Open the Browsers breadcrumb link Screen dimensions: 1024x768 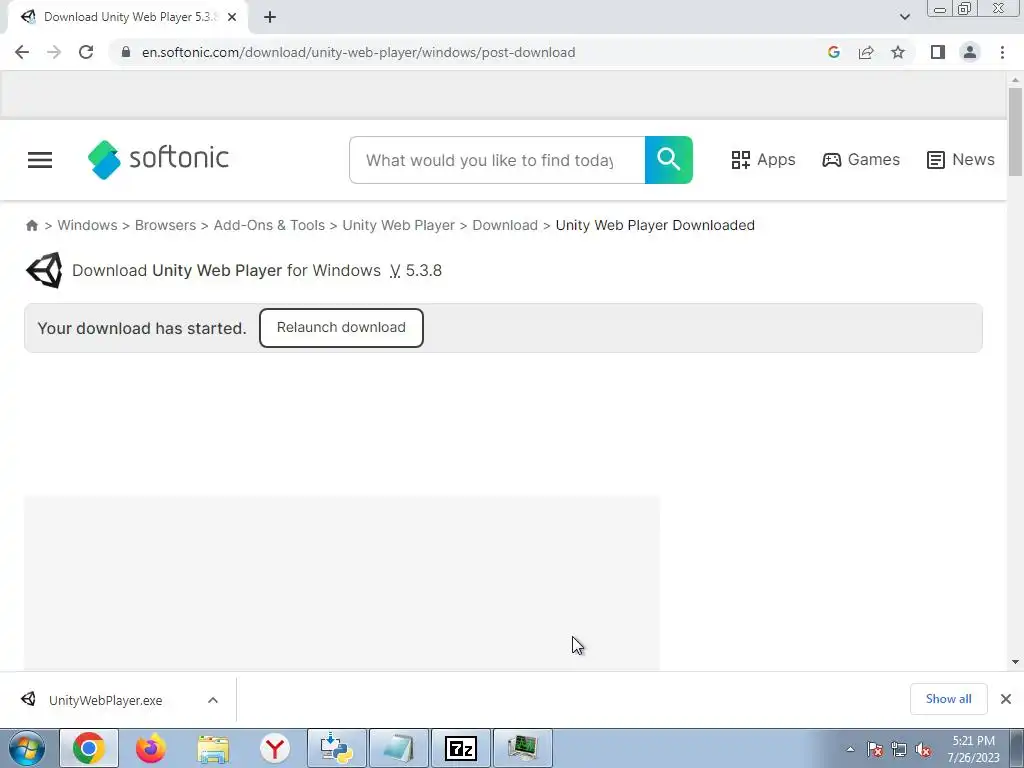pyautogui.click(x=165, y=225)
